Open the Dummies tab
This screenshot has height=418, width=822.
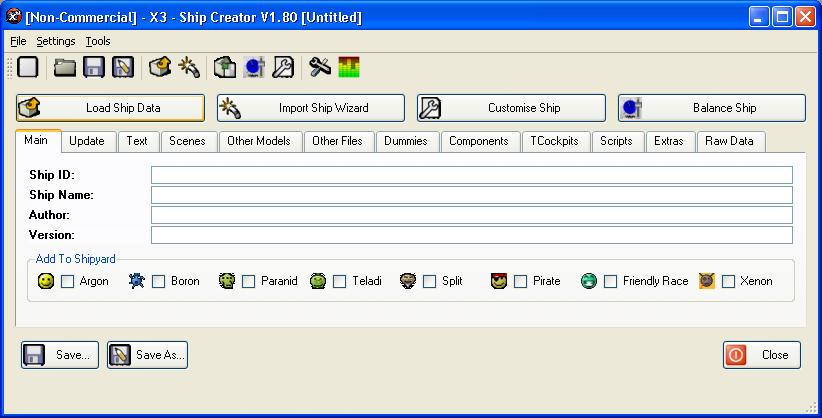click(x=406, y=141)
